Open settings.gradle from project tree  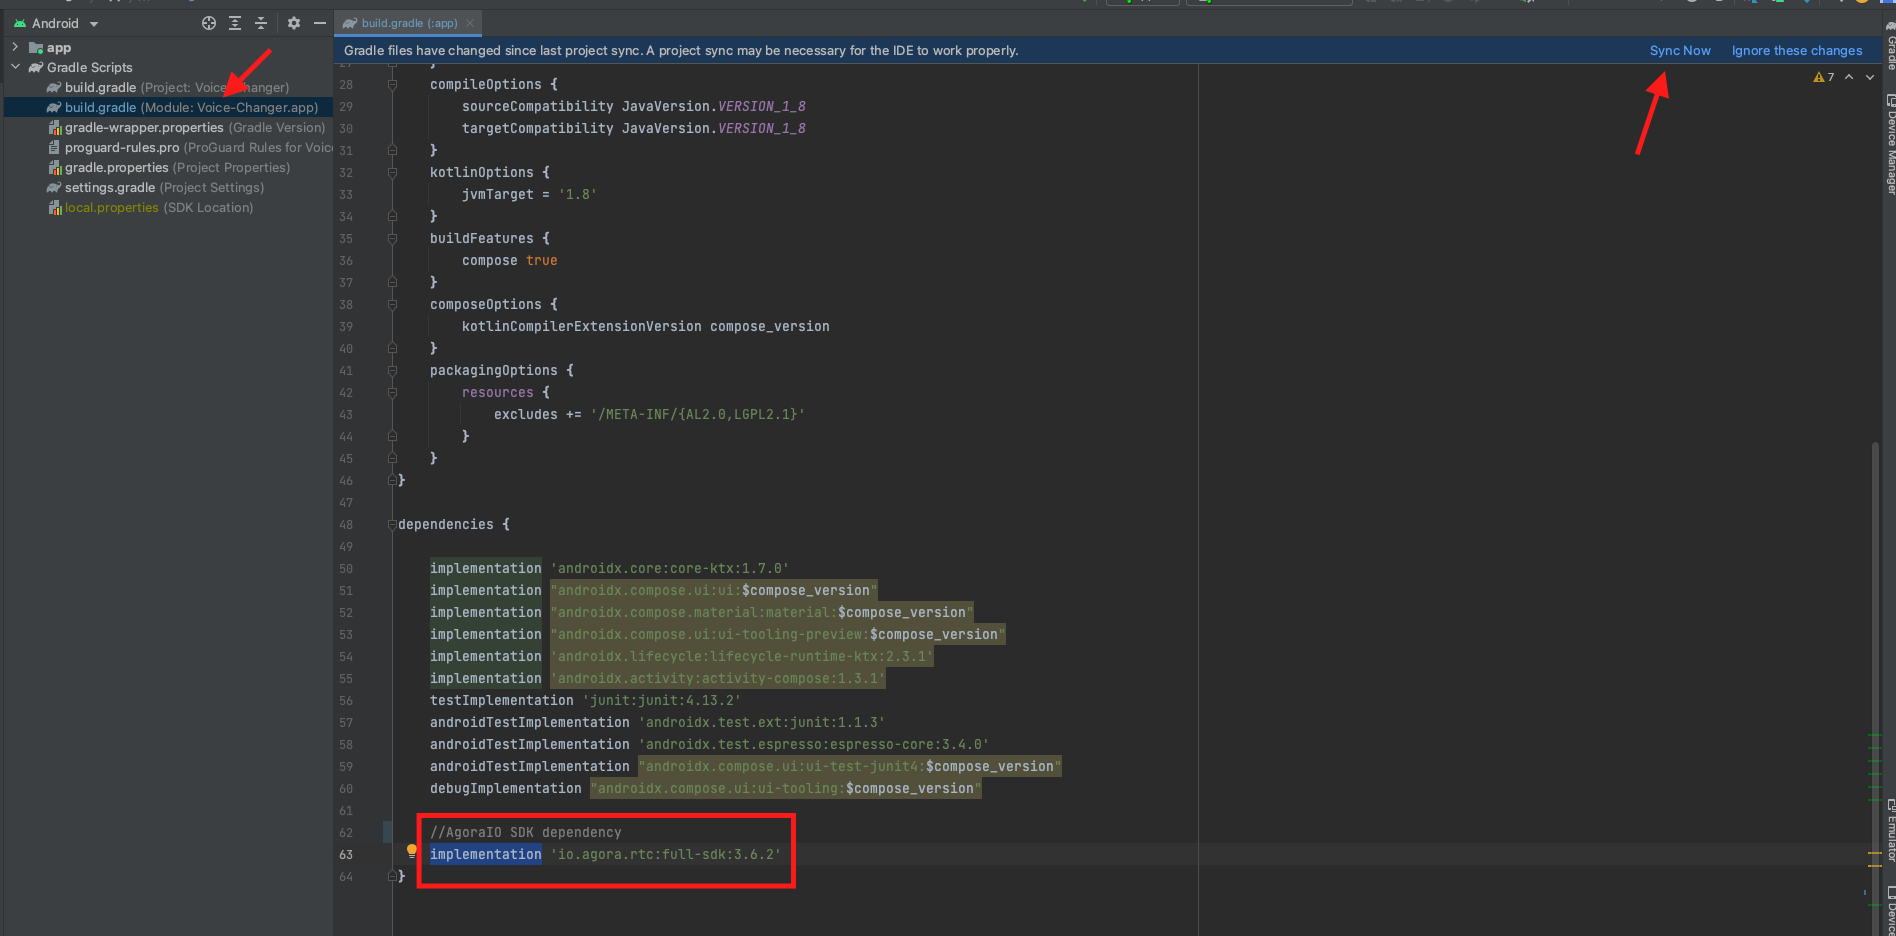(x=109, y=188)
